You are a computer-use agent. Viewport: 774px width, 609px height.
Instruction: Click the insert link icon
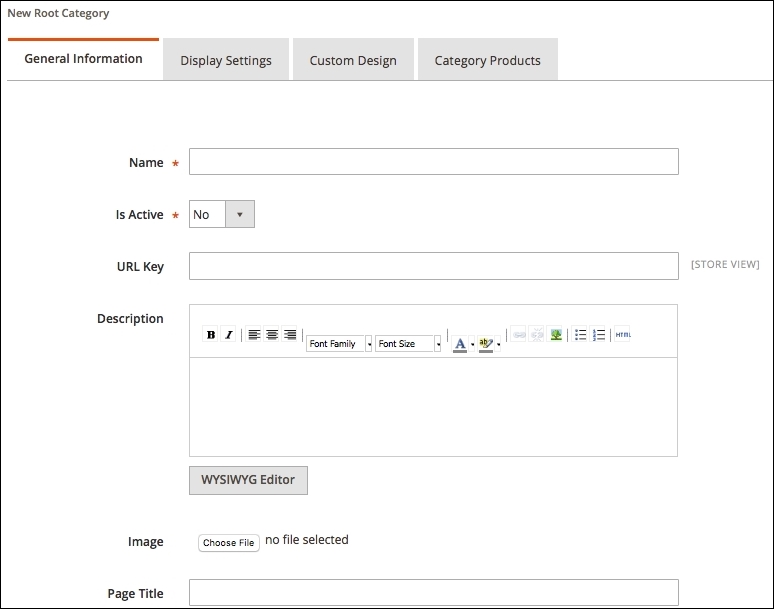pyautogui.click(x=518, y=335)
